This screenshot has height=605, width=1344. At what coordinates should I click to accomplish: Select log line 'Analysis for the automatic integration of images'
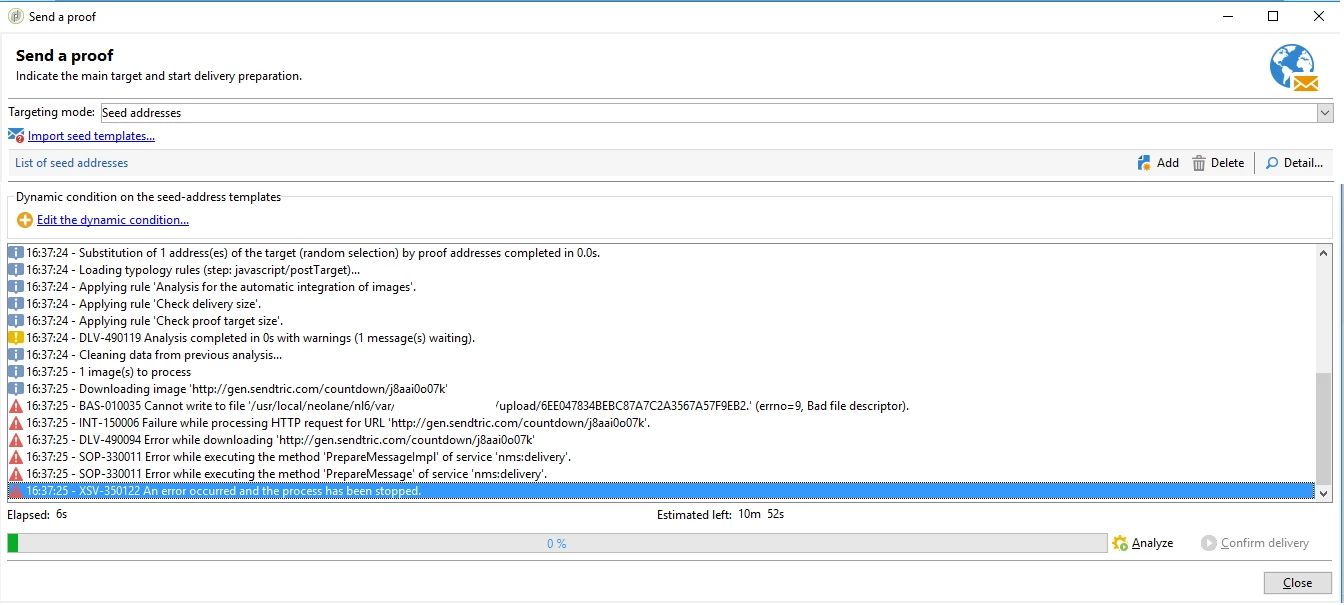point(660,287)
